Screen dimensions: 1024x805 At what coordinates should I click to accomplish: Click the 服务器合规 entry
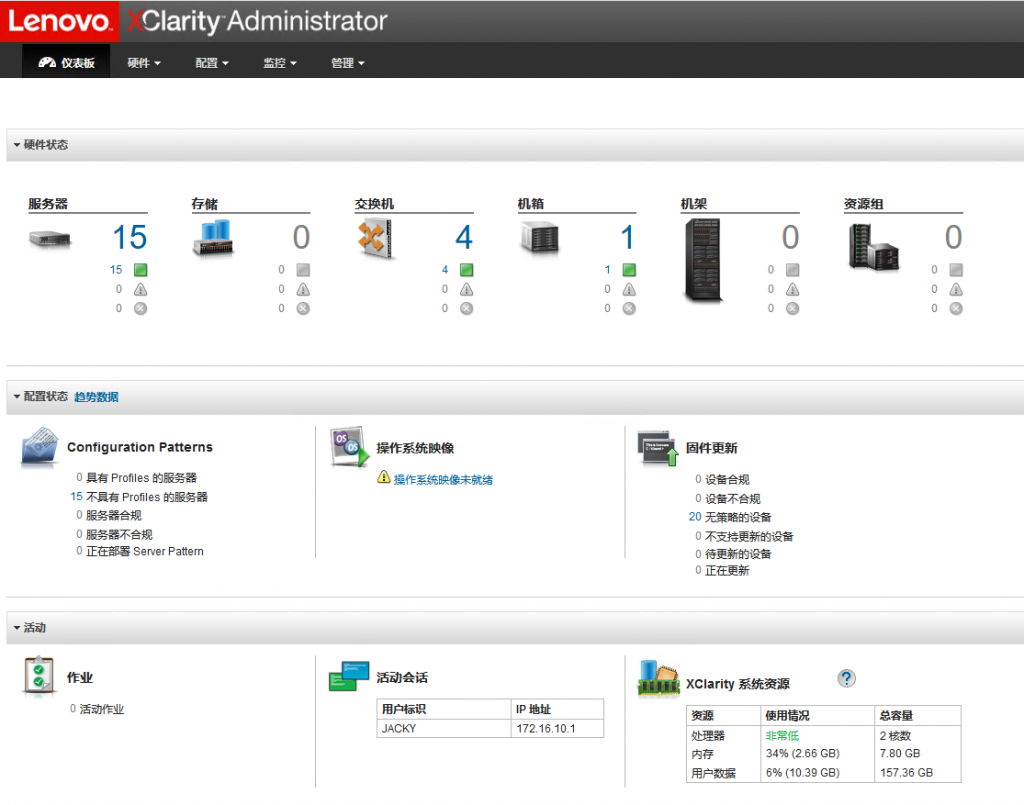click(x=109, y=515)
